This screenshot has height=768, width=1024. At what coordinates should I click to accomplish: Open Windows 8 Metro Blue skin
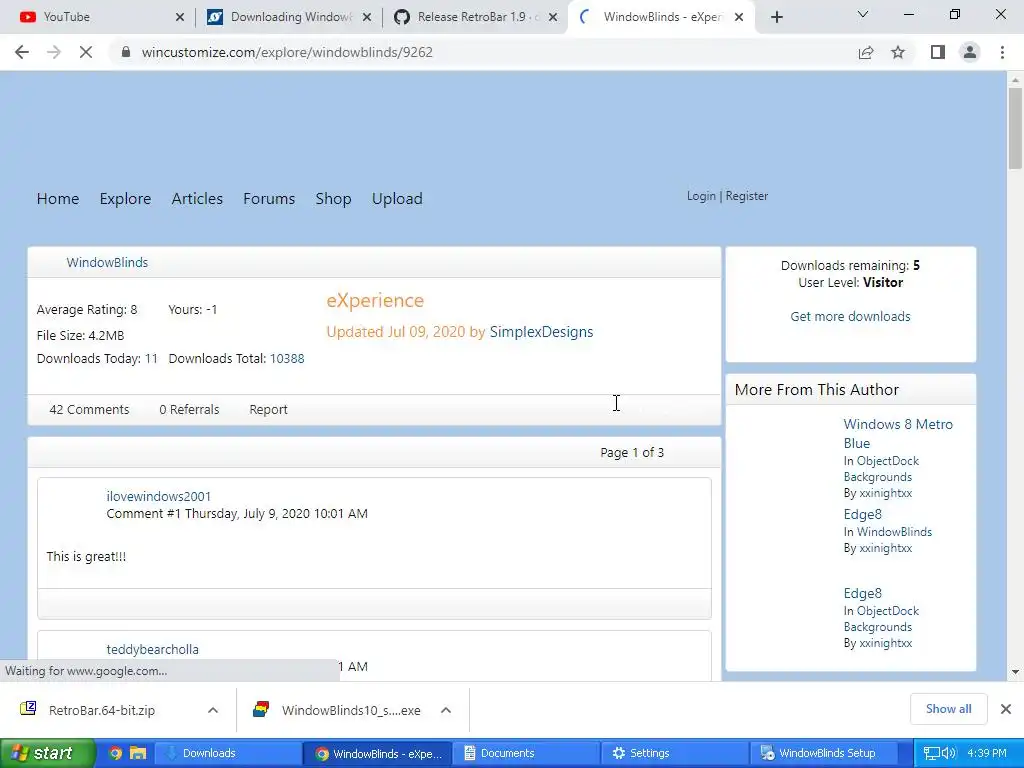tap(898, 433)
